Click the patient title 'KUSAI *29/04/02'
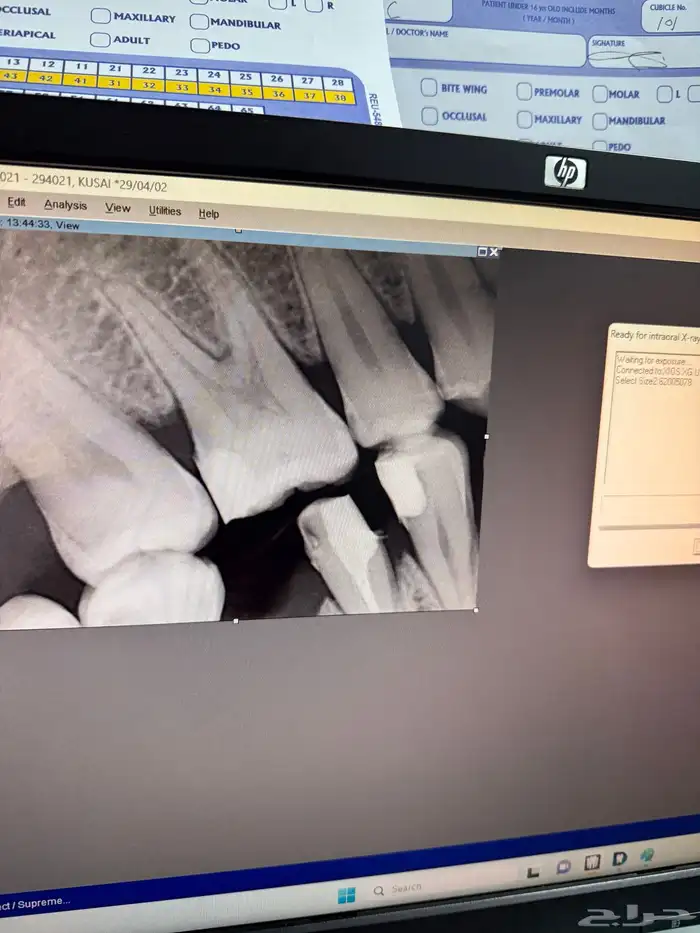The width and height of the screenshot is (700, 933). [x=123, y=184]
